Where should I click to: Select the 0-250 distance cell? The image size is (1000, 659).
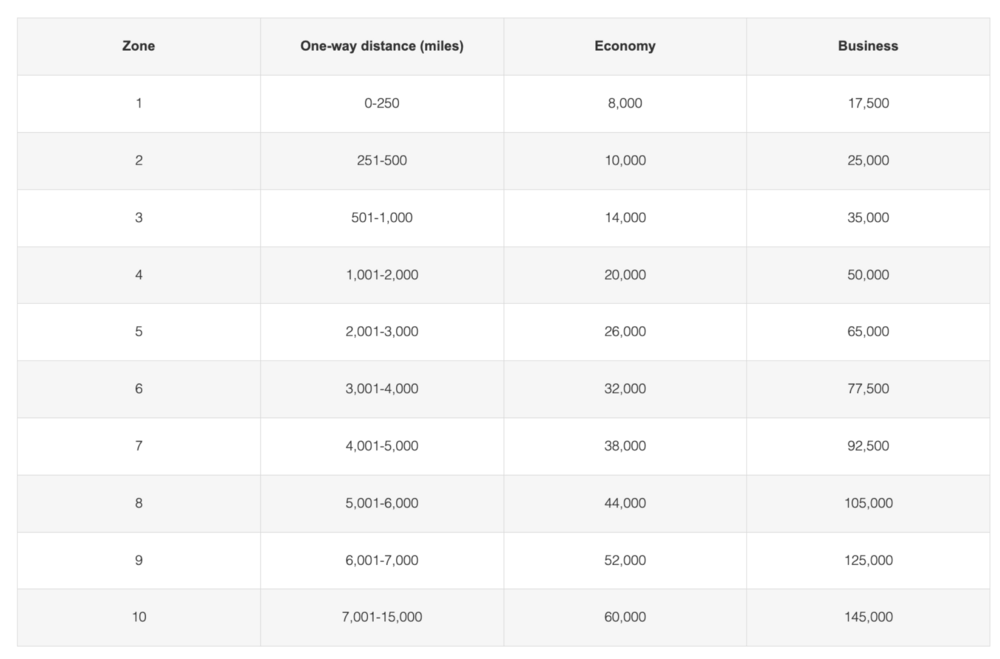381,103
